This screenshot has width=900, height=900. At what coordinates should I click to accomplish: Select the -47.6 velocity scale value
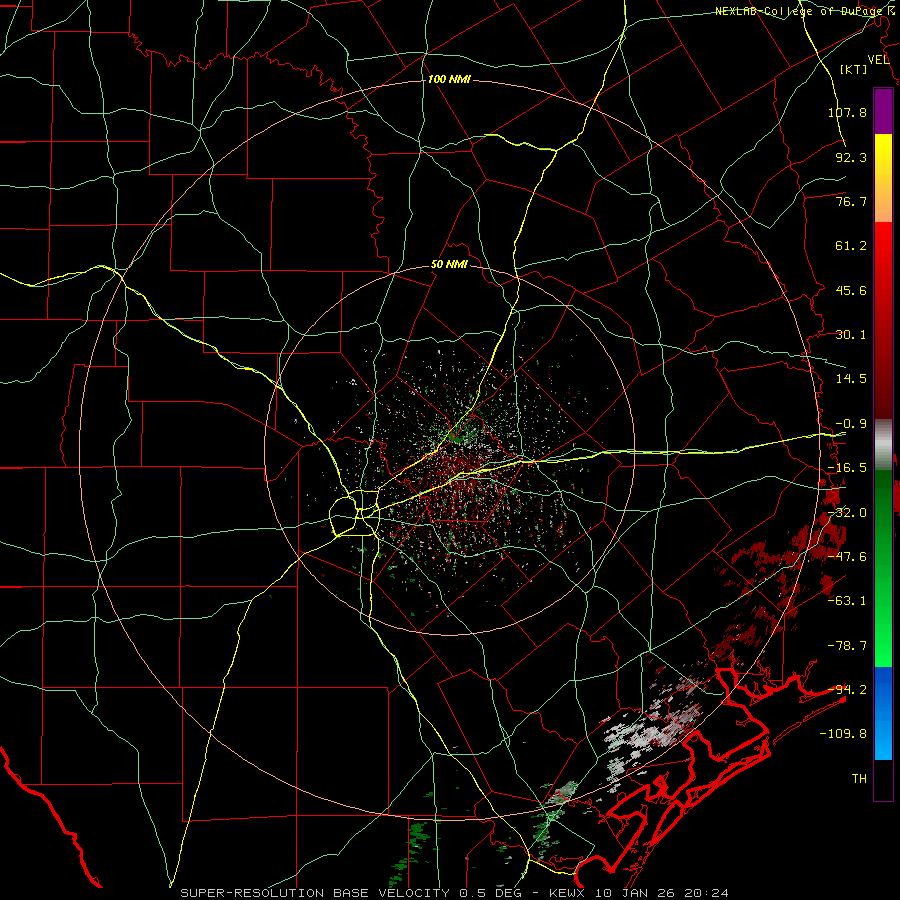(x=847, y=557)
